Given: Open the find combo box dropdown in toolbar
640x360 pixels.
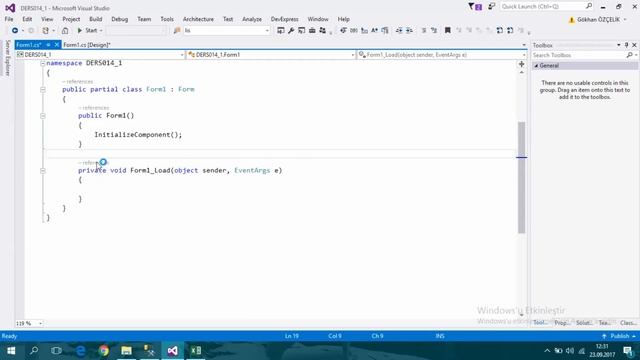Looking at the screenshot, I should [x=267, y=31].
